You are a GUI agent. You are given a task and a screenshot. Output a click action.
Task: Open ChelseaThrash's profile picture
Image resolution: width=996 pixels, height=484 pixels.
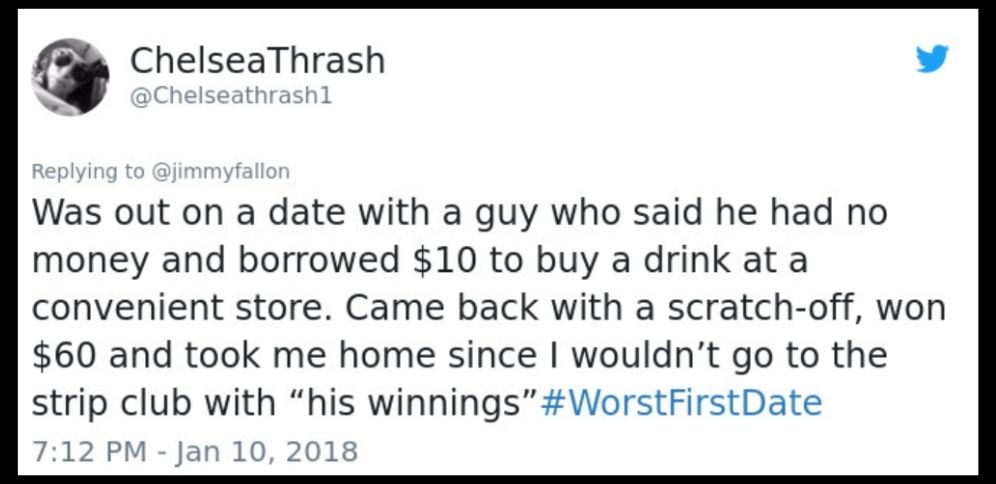pos(71,77)
